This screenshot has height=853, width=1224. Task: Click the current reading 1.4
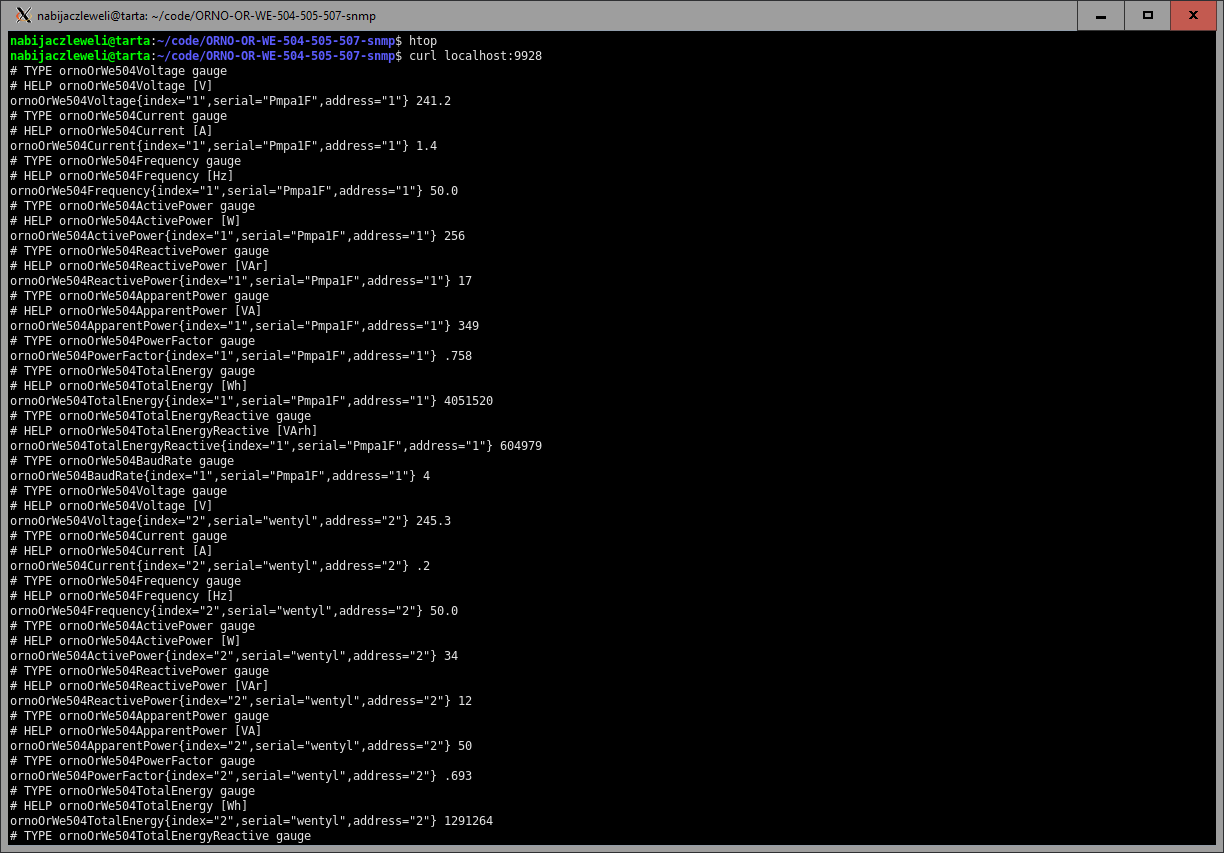[426, 146]
